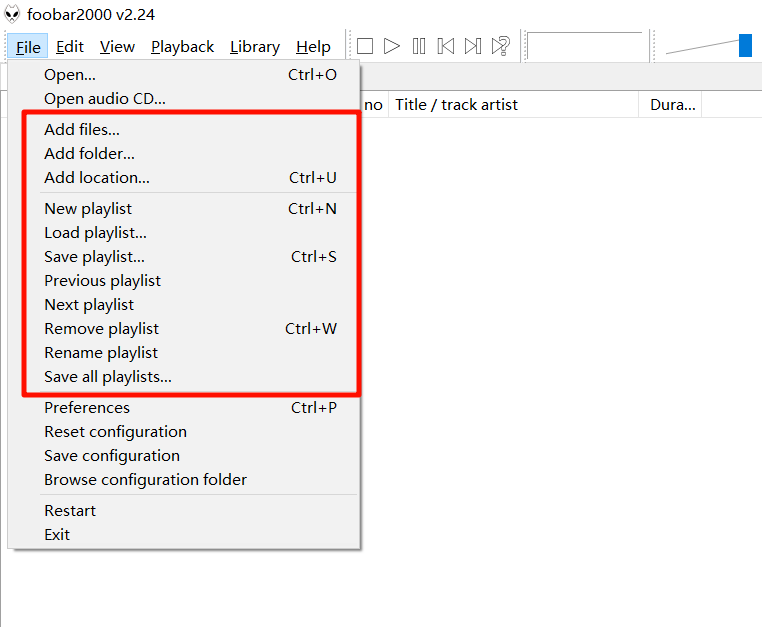Click the Stop playback button
This screenshot has height=627, width=762.
pyautogui.click(x=364, y=46)
